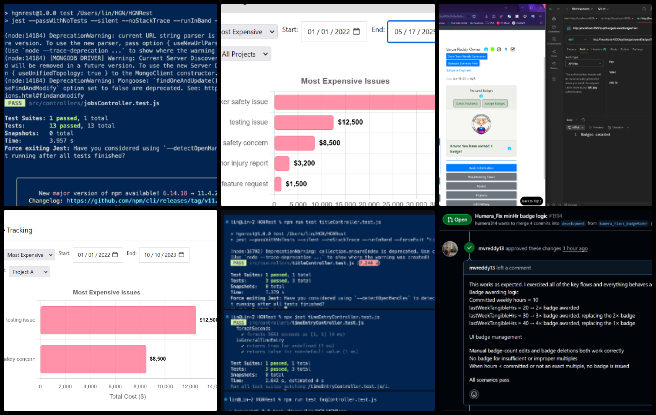Click the 01/01/2022 Start date field above All Projects
Image resolution: width=656 pixels, height=415 pixels.
pos(333,31)
